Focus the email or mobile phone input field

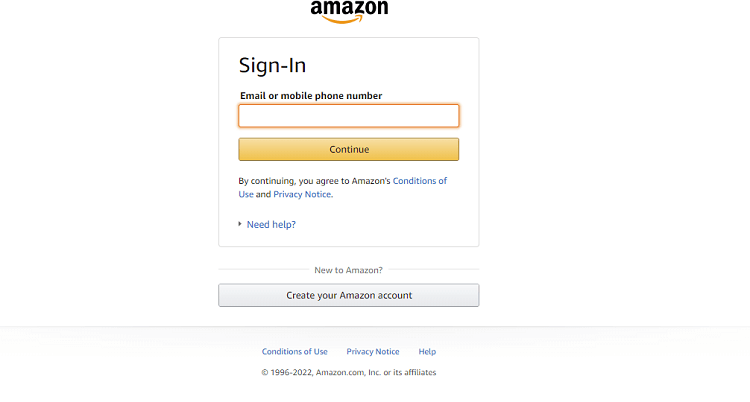[349, 116]
